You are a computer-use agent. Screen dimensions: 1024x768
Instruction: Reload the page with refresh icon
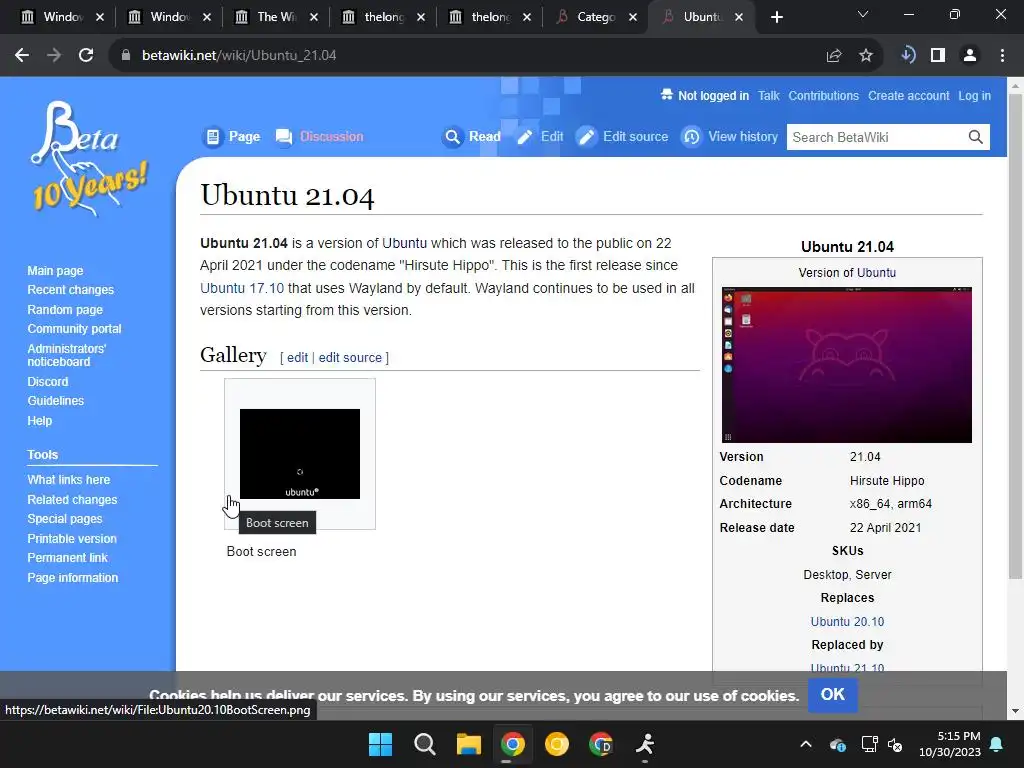86,56
